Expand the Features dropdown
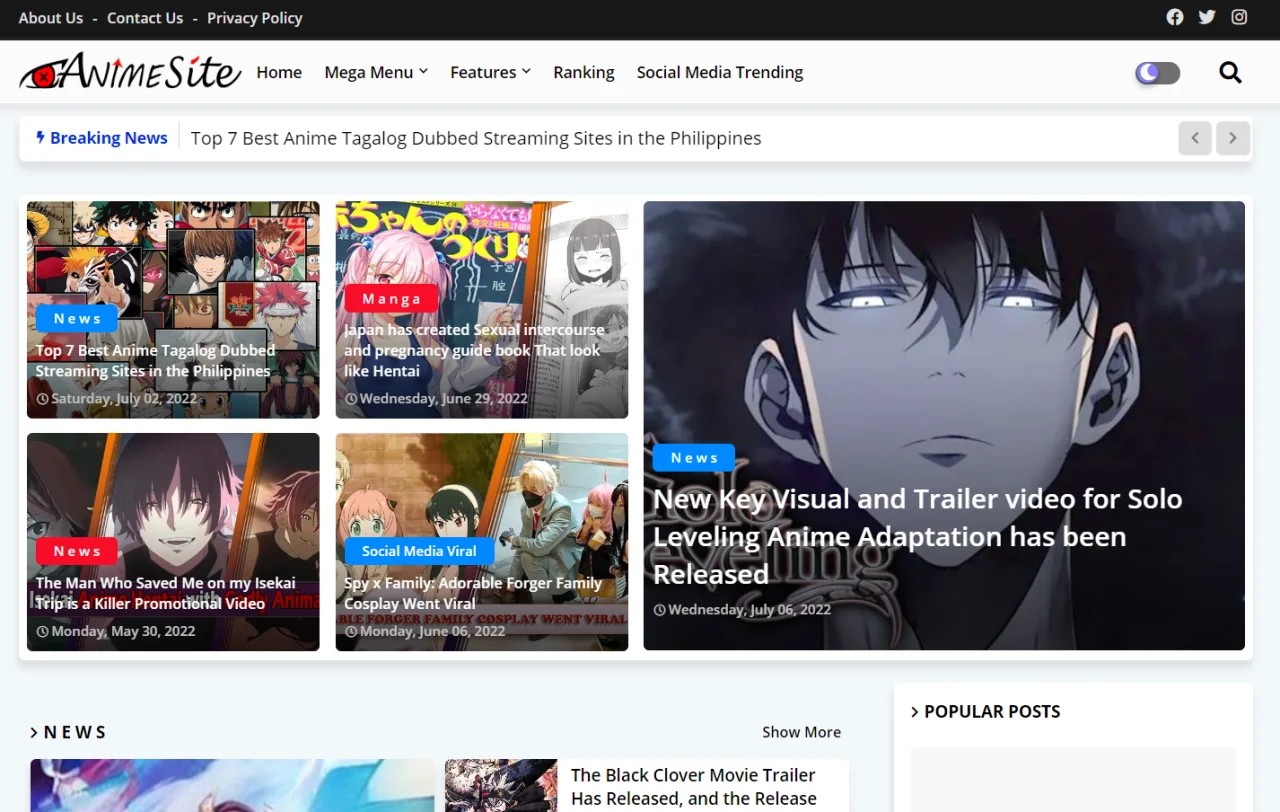This screenshot has width=1280, height=812. click(x=490, y=72)
